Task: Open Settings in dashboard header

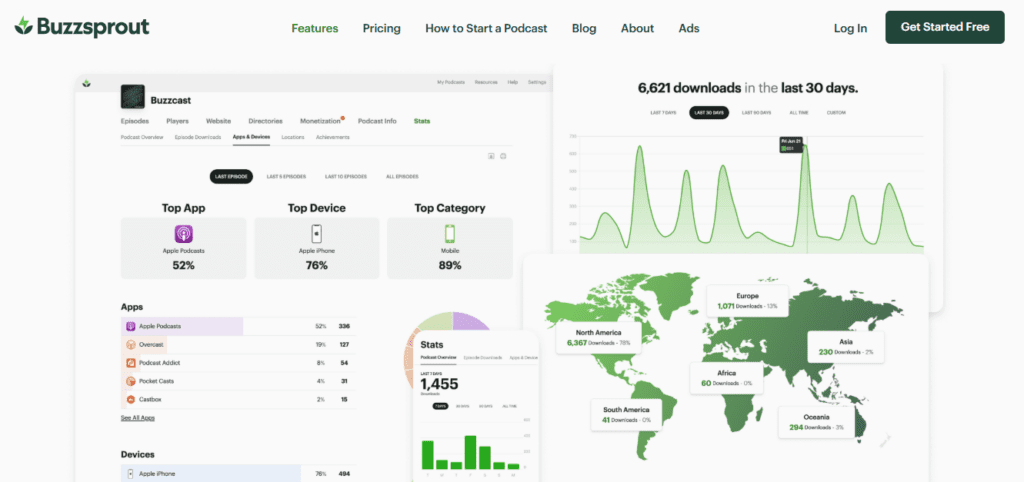Action: click(x=537, y=82)
